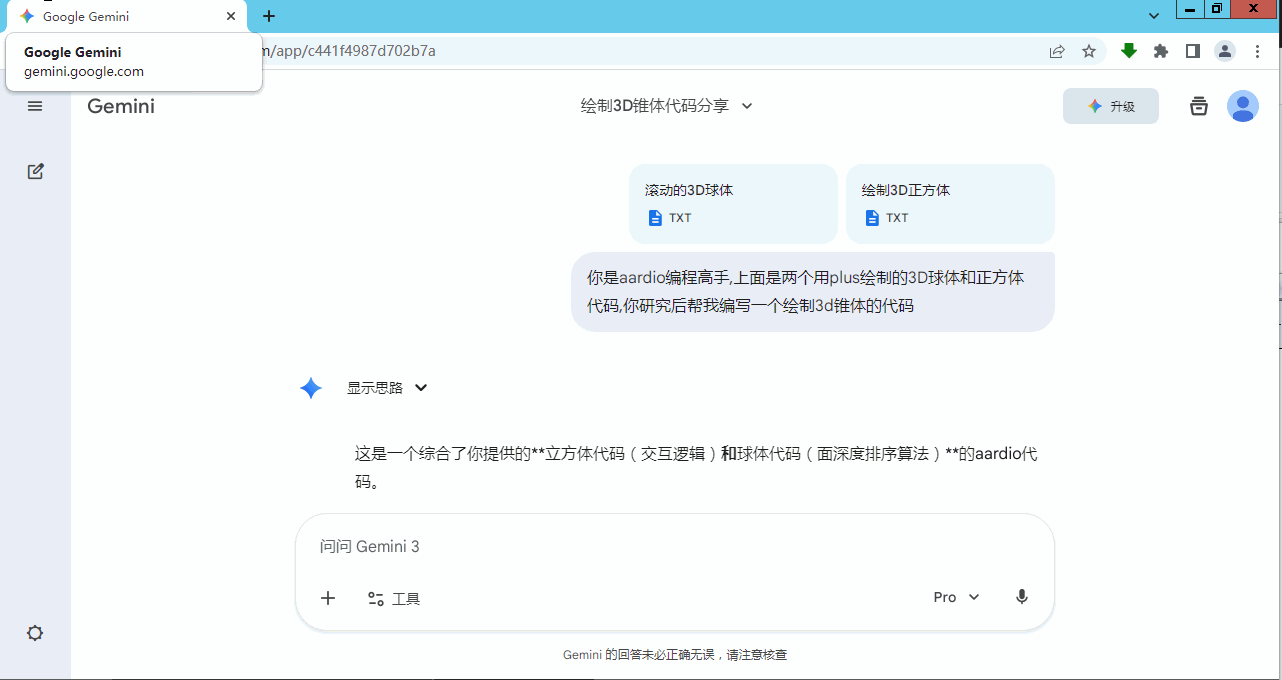Screen dimensions: 1282x680
Task: Open the 滚动的3D球体 TXT attachment
Action: tap(732, 204)
